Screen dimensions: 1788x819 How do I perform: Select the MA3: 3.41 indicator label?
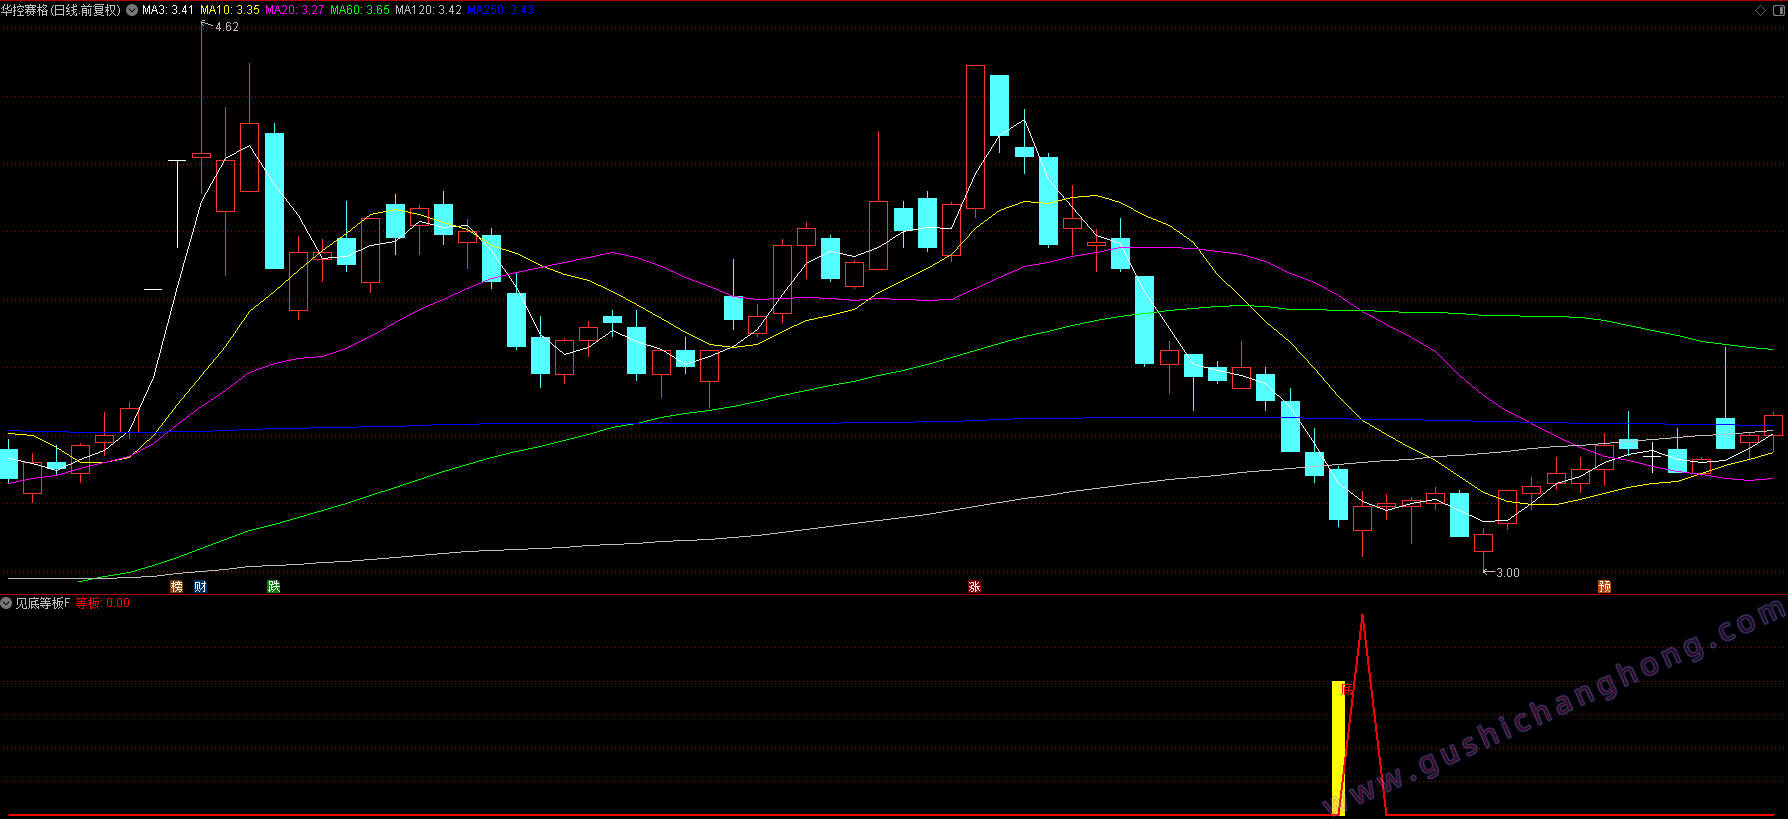click(168, 10)
